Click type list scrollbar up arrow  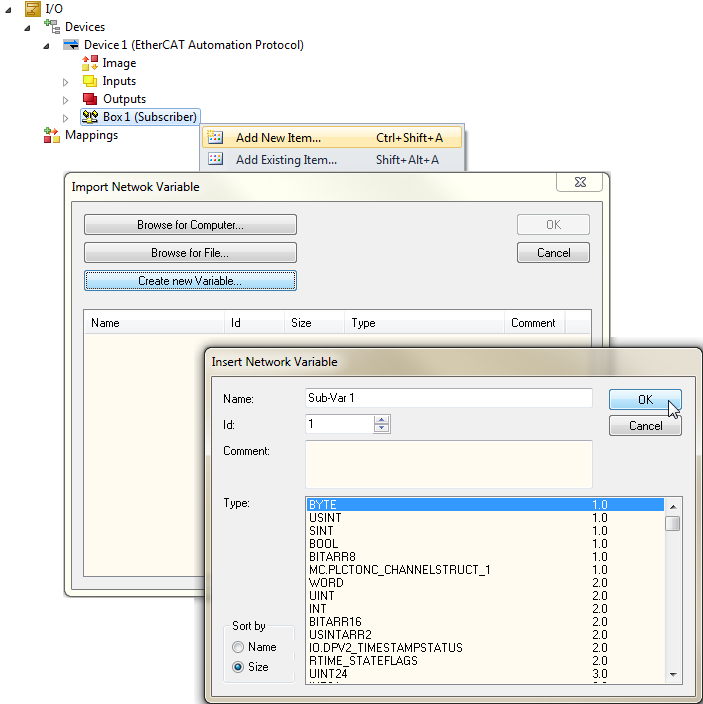(x=673, y=506)
